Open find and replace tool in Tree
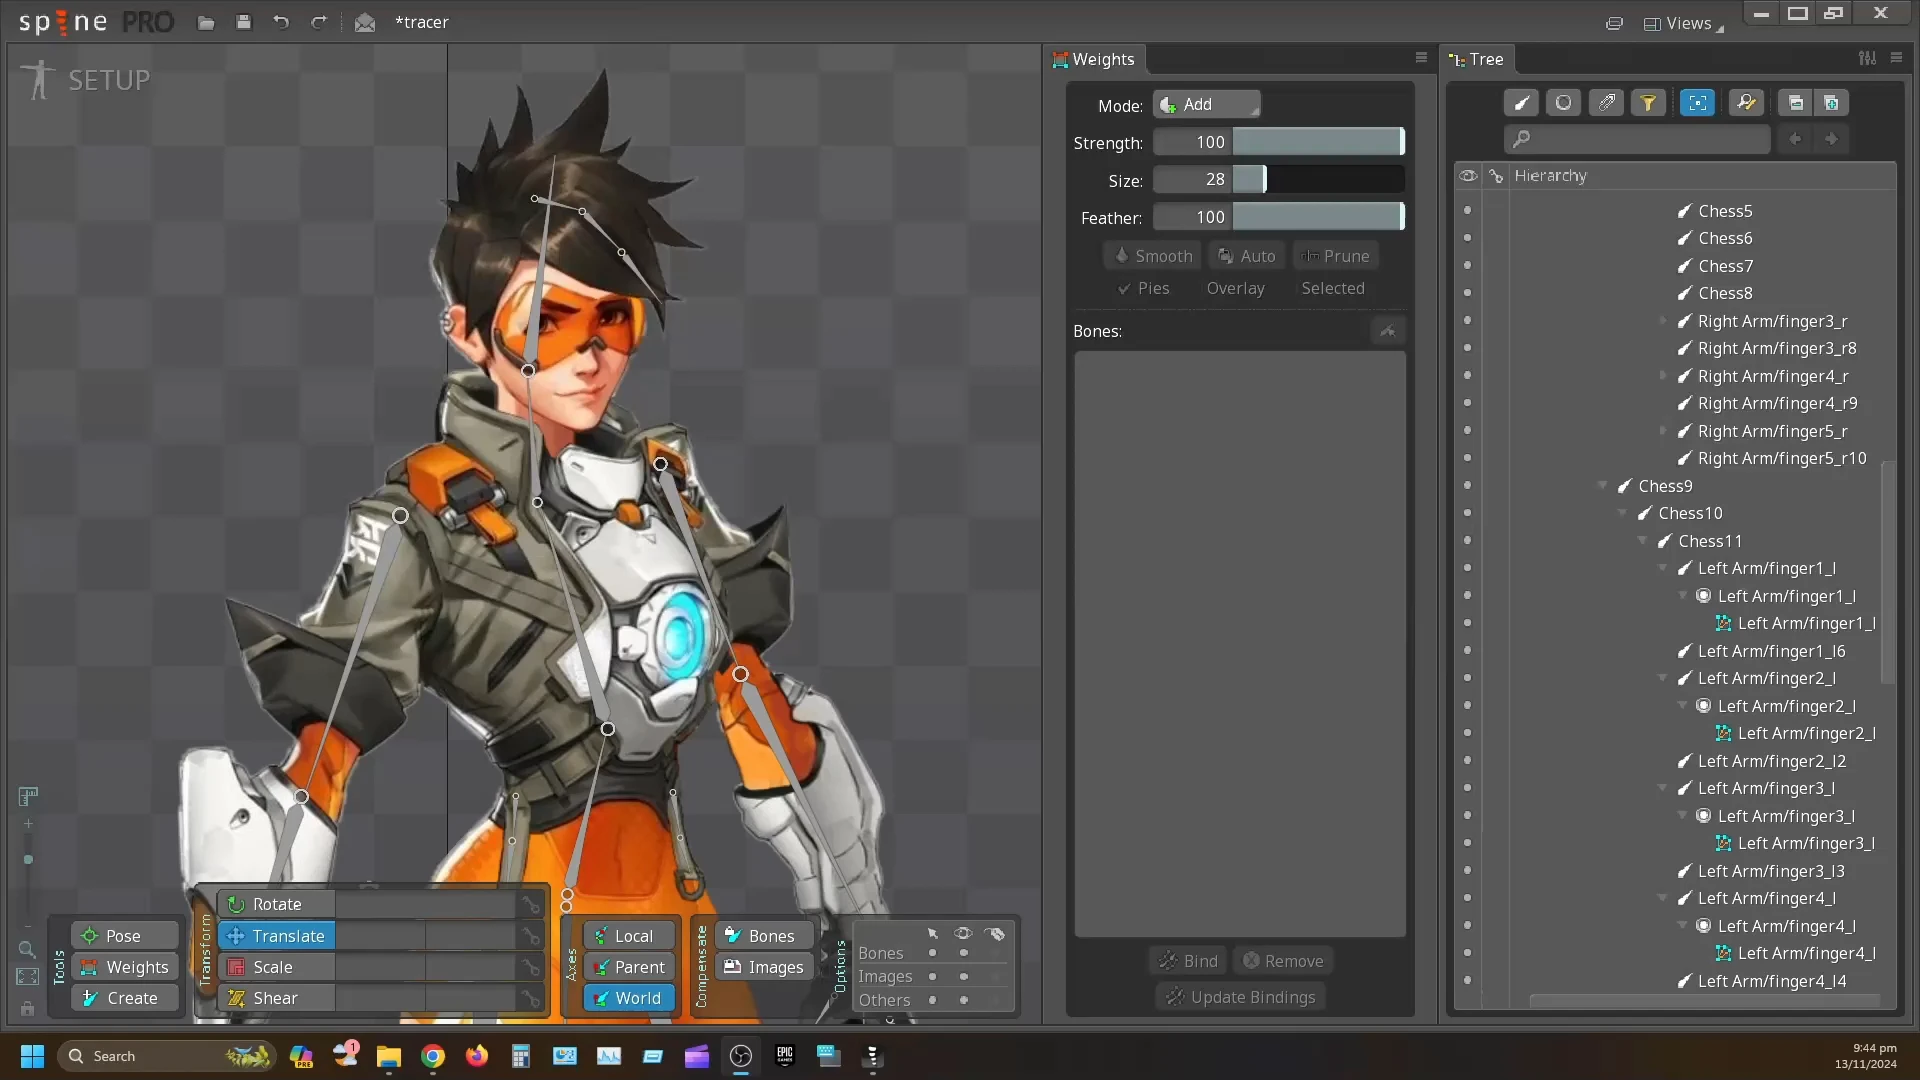Screen dimensions: 1920x1080 [x=1745, y=103]
